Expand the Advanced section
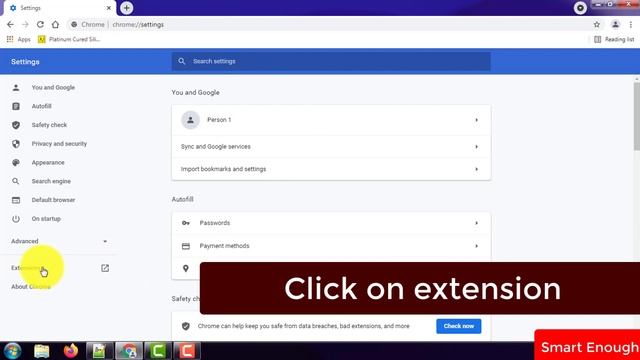This screenshot has width=640, height=360. click(59, 241)
